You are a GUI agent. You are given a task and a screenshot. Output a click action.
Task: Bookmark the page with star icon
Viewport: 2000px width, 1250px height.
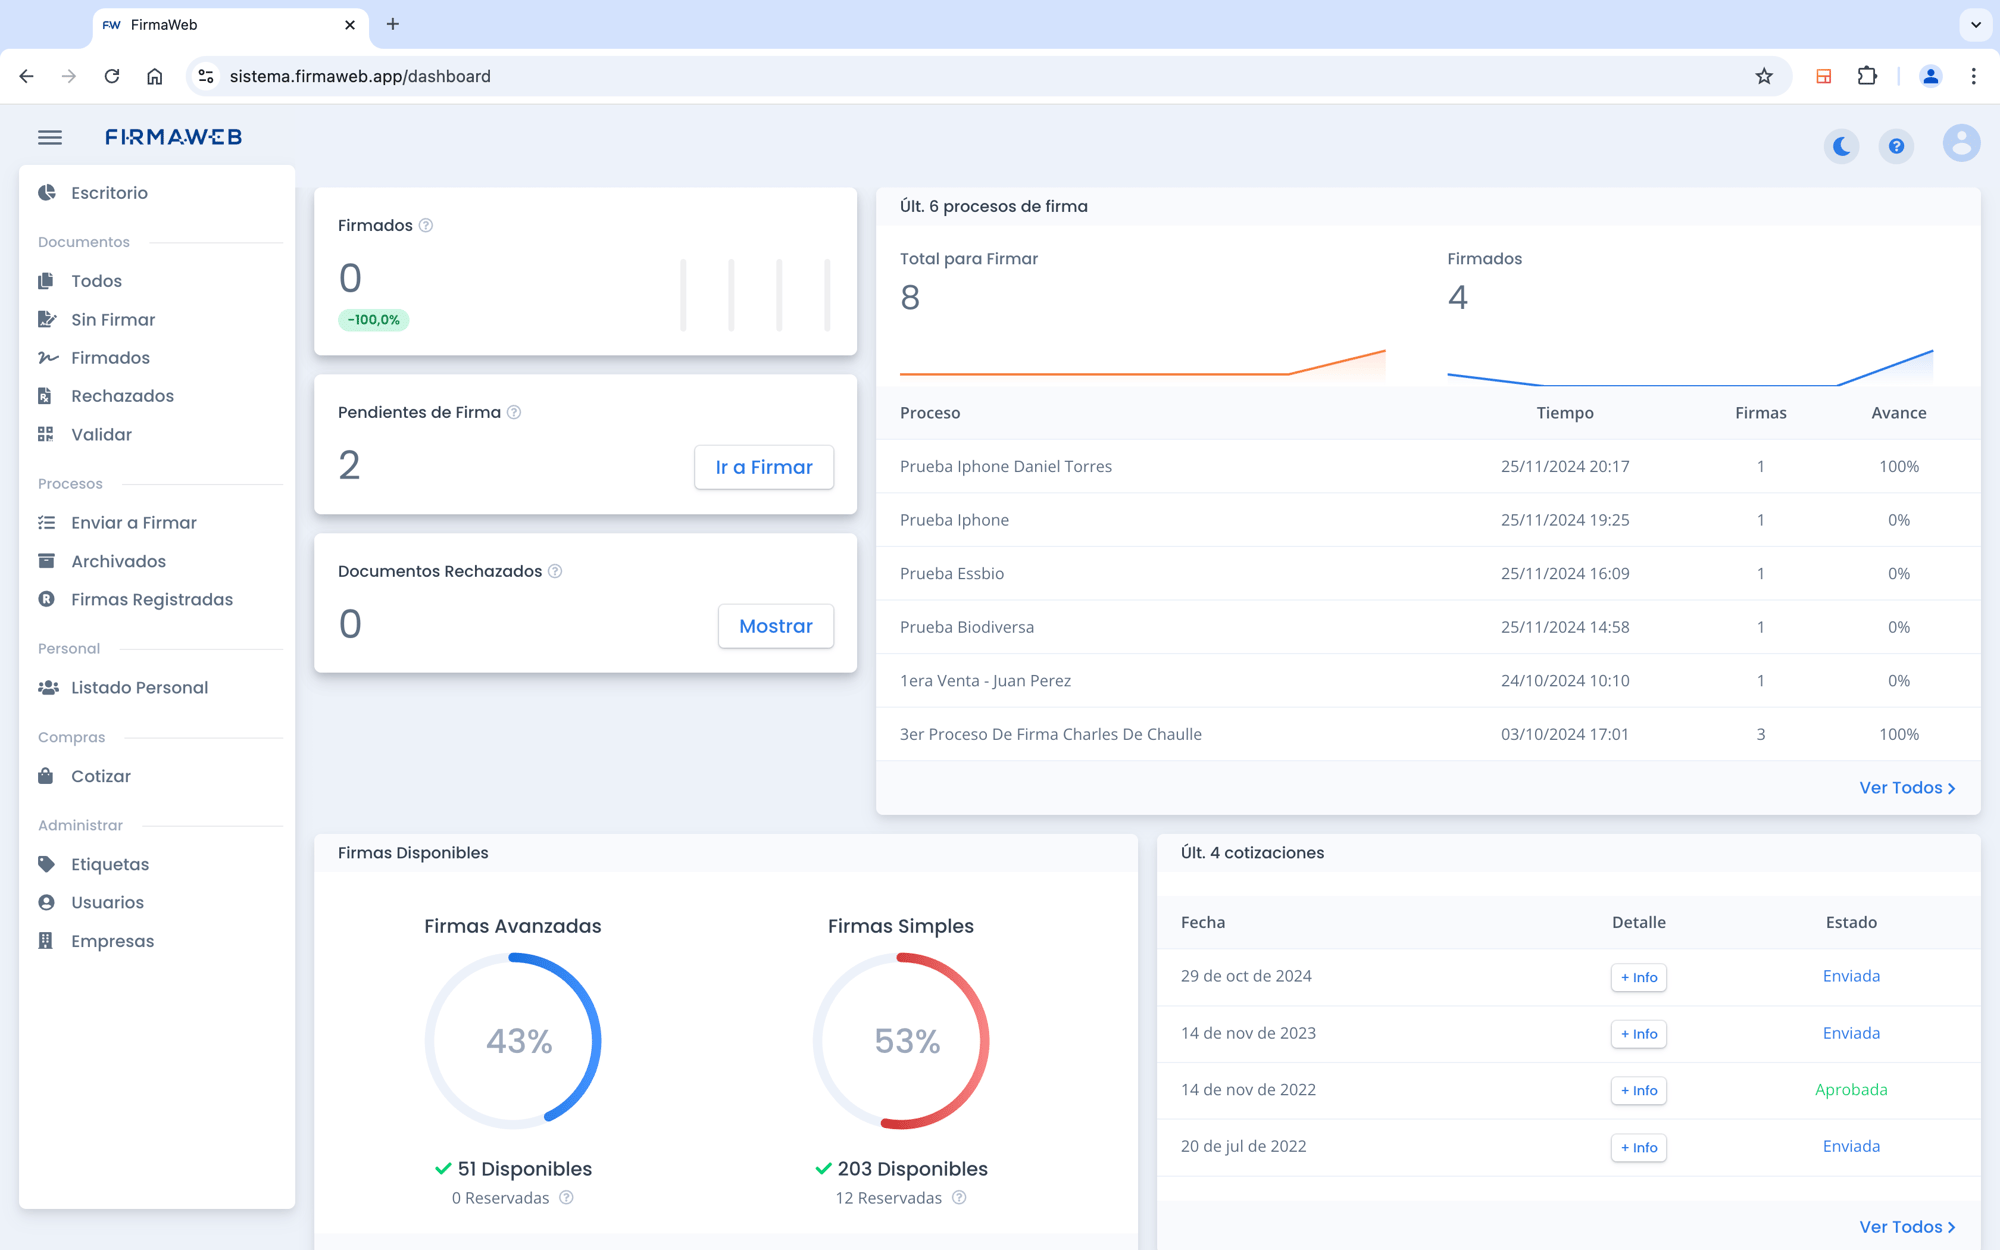1764,76
